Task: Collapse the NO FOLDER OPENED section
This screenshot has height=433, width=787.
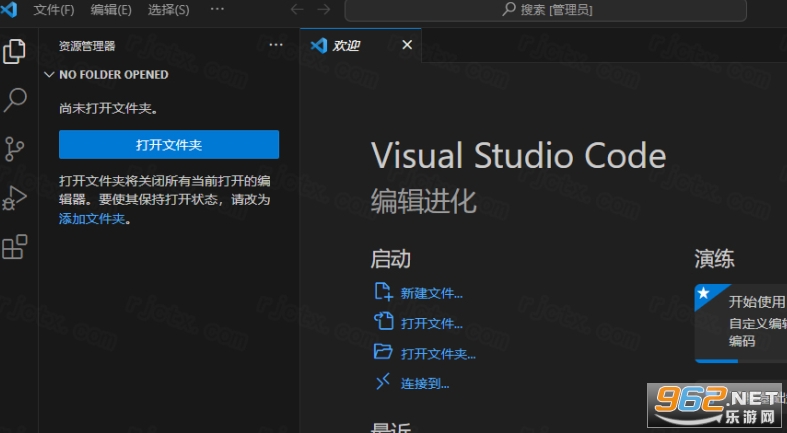Action: tap(49, 75)
